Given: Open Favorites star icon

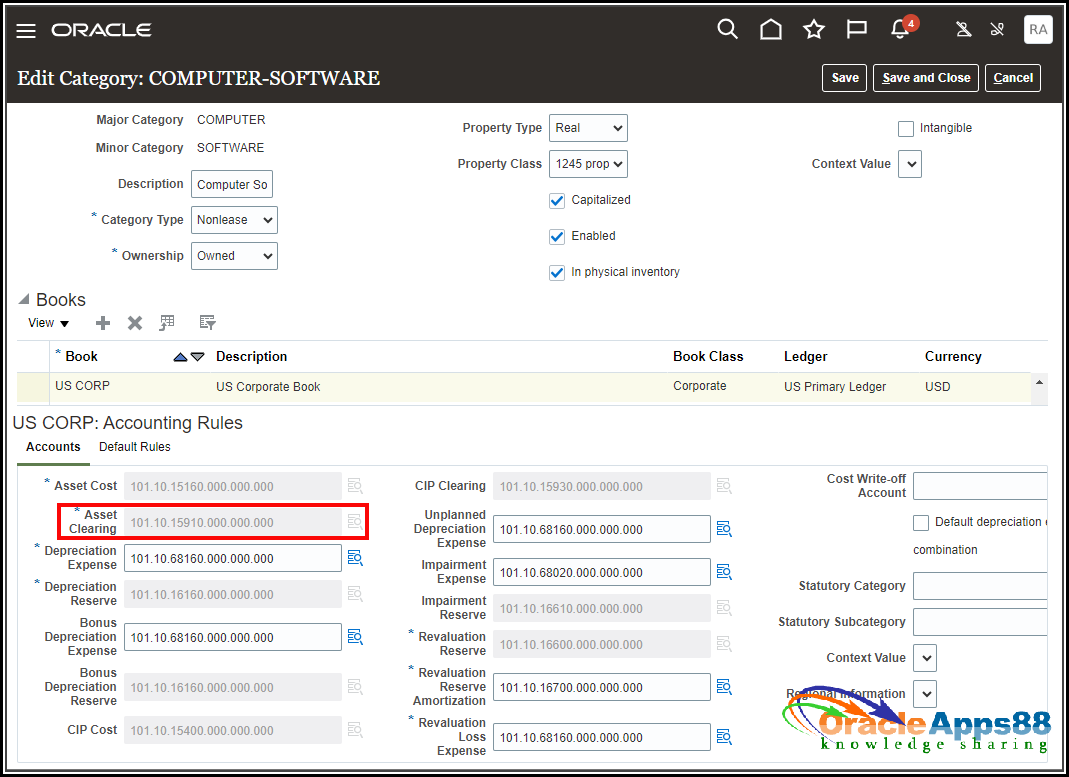Looking at the screenshot, I should [x=813, y=29].
